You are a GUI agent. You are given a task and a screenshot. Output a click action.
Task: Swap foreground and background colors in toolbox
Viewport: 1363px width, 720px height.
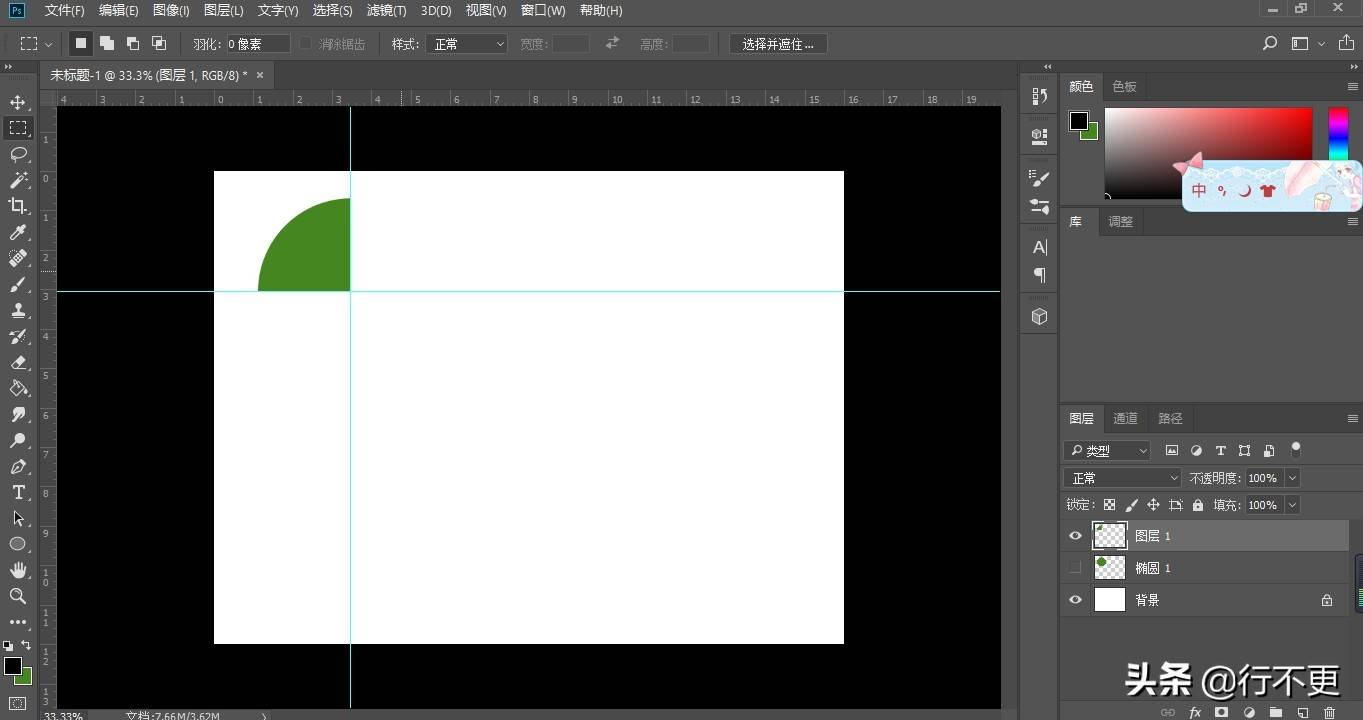point(27,646)
